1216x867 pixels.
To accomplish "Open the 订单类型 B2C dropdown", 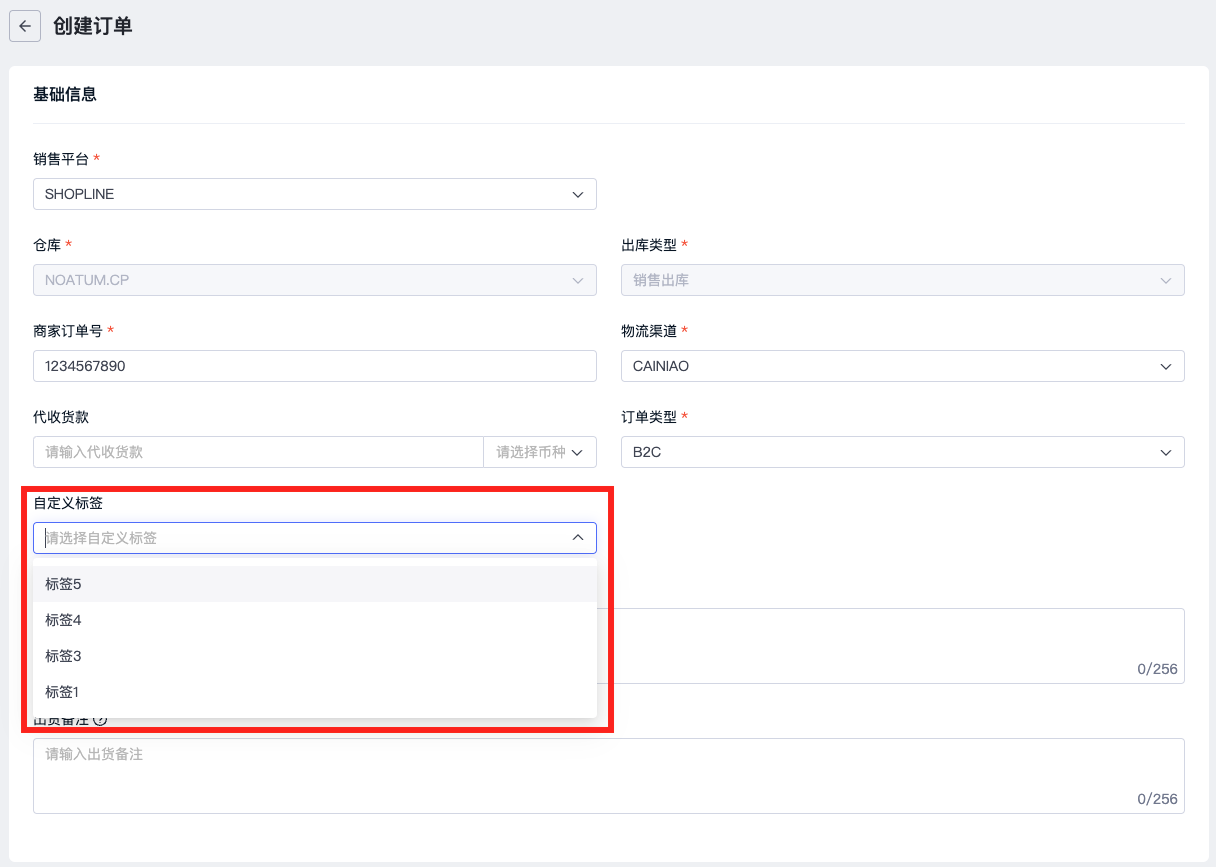I will (903, 452).
